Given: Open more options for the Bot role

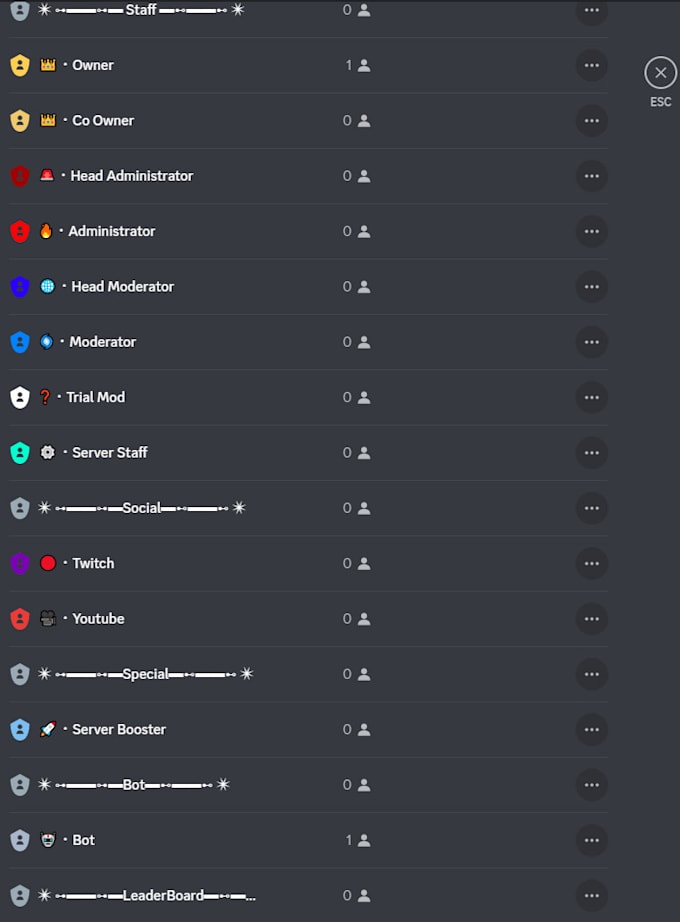Looking at the screenshot, I should 591,840.
